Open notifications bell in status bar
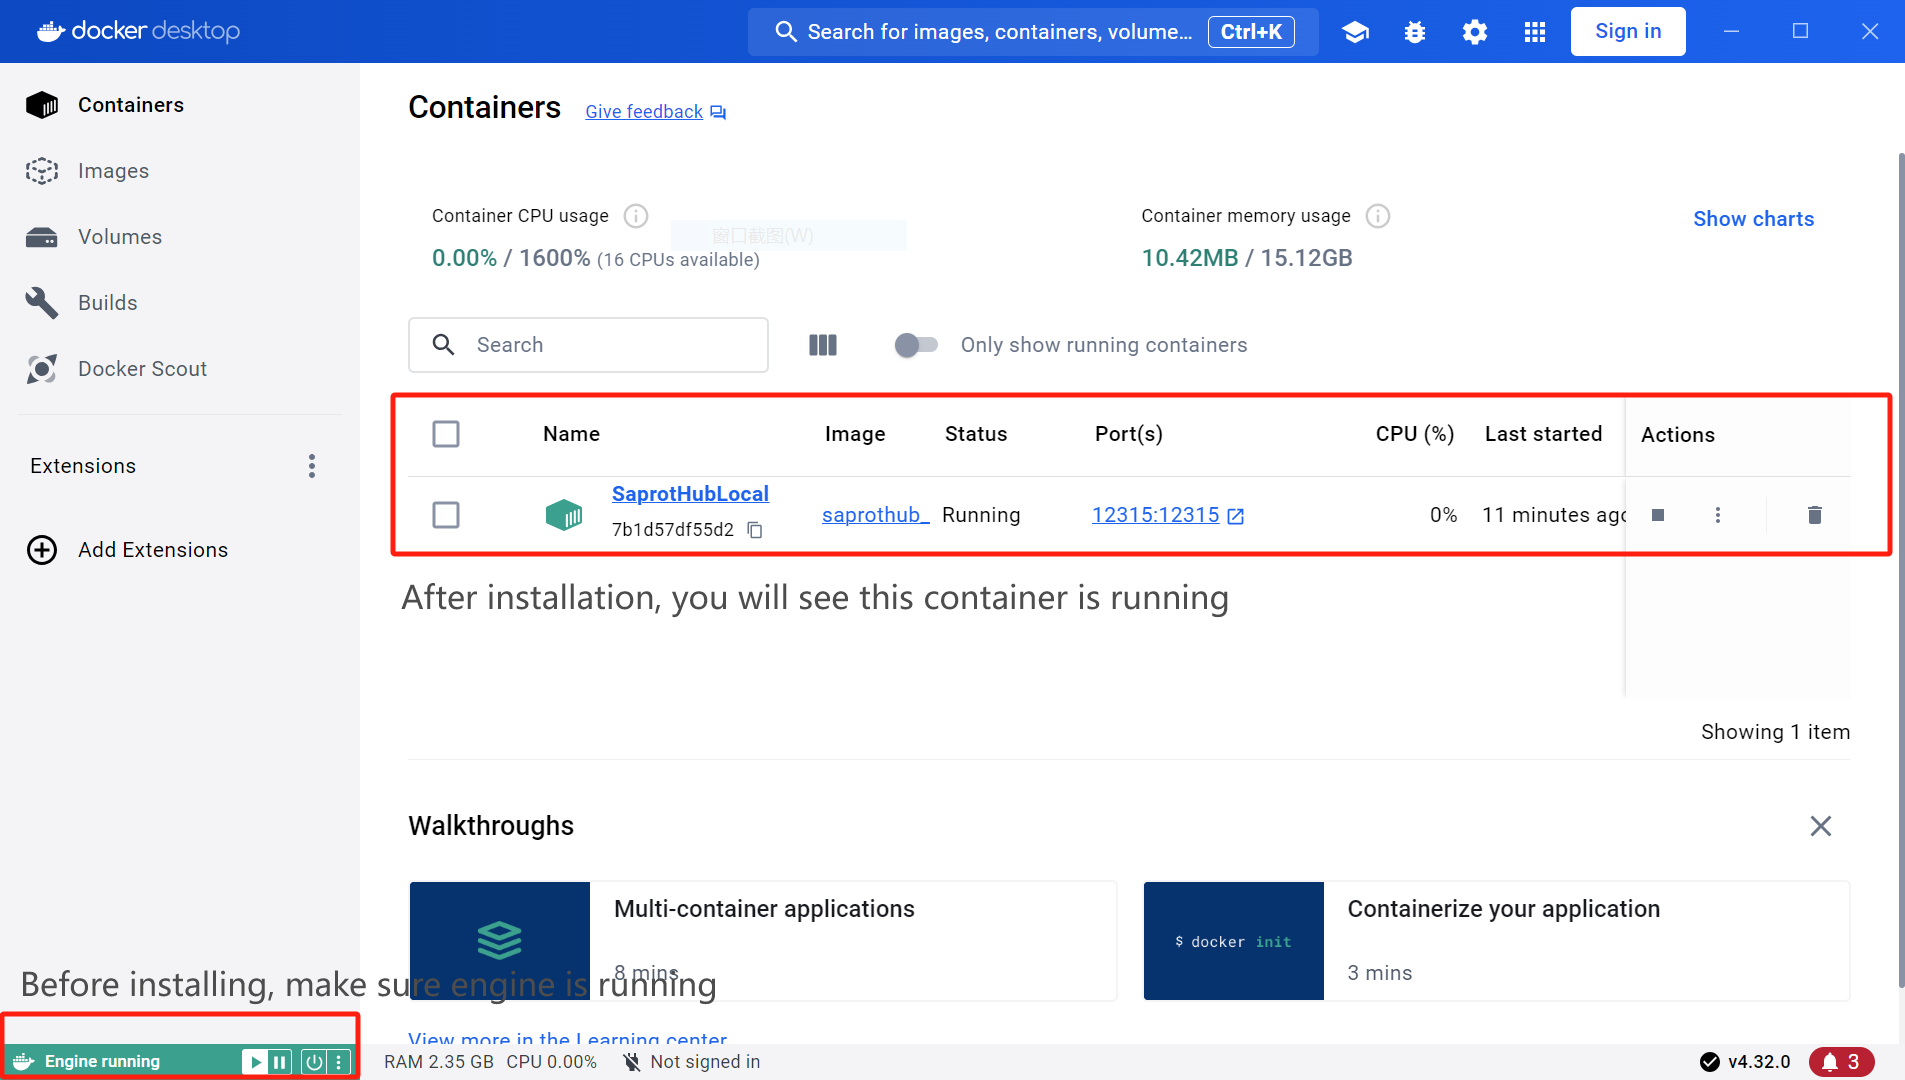This screenshot has height=1080, width=1905. pyautogui.click(x=1841, y=1061)
